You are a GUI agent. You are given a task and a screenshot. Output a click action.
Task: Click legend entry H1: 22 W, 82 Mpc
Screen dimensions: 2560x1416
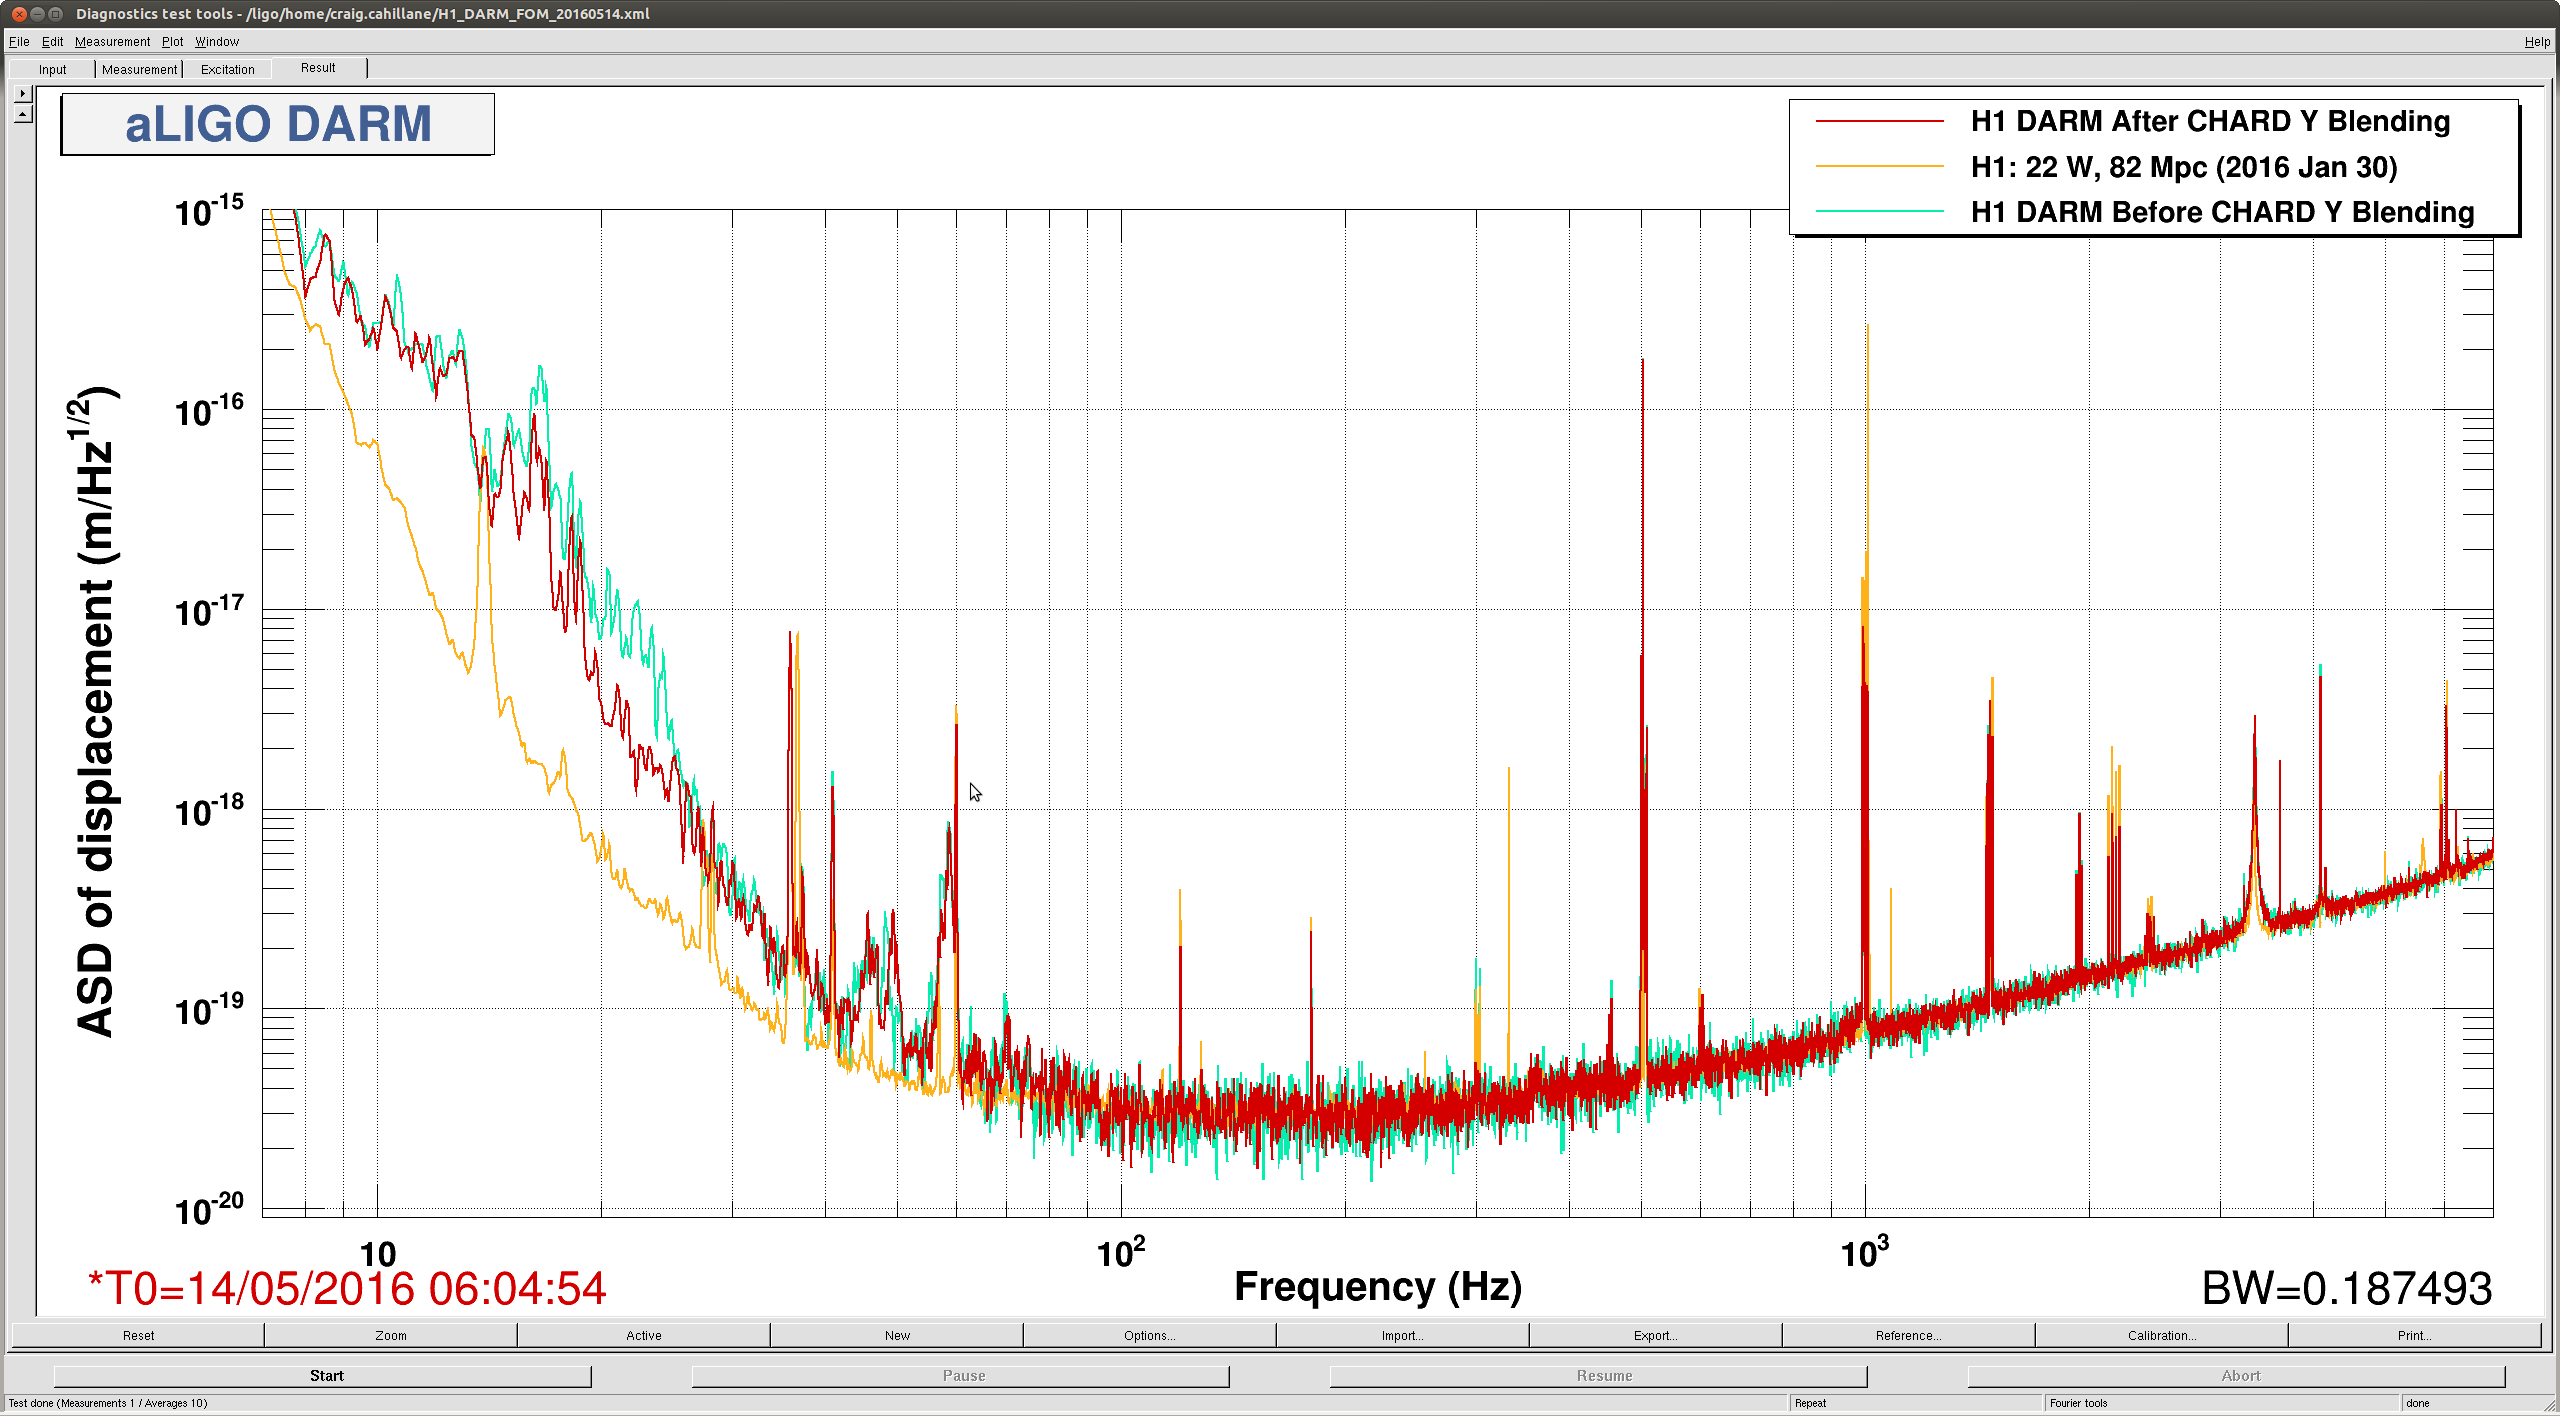tap(2184, 166)
